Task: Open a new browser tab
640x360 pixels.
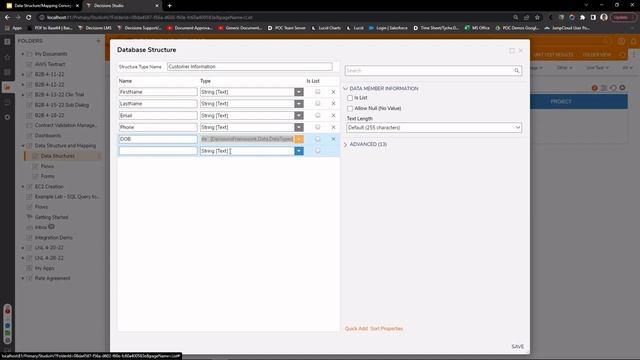Action: [169, 6]
